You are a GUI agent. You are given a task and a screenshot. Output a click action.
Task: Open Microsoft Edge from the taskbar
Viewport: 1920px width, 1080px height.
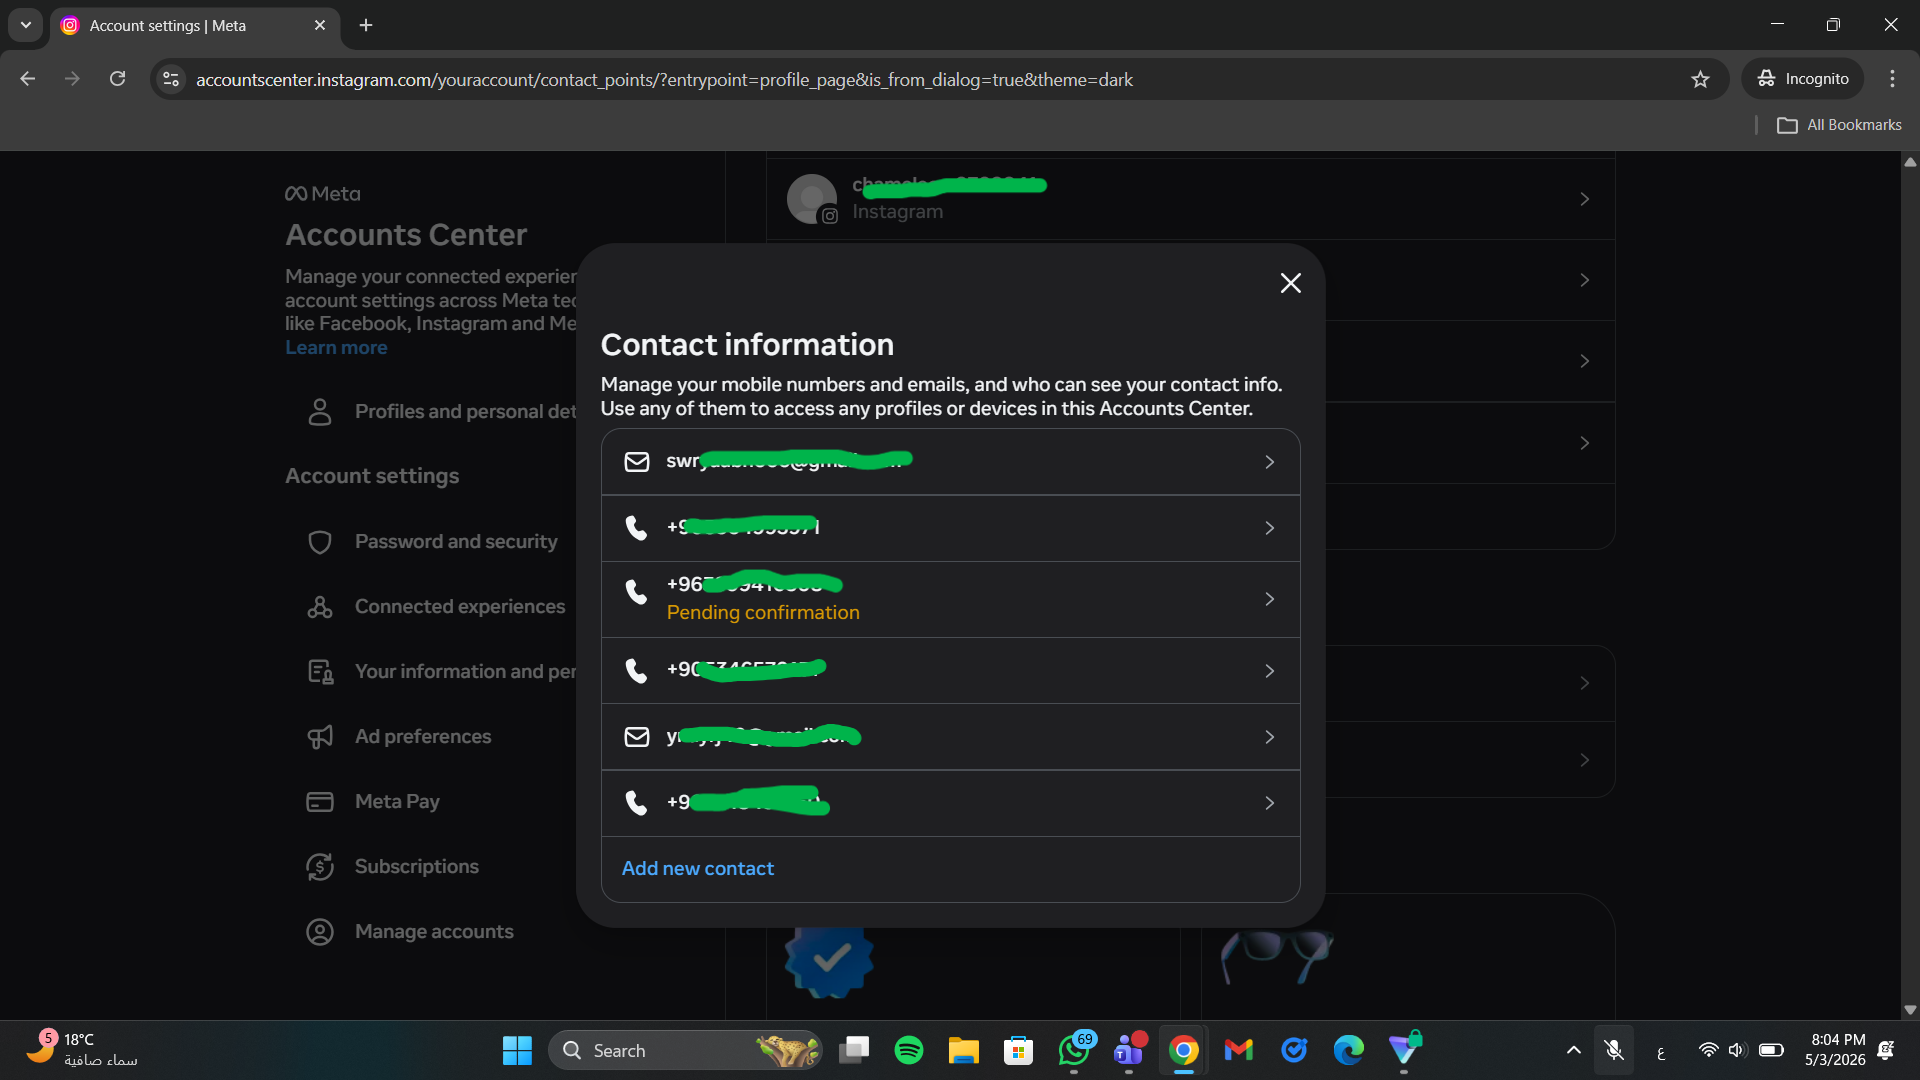pyautogui.click(x=1349, y=1050)
